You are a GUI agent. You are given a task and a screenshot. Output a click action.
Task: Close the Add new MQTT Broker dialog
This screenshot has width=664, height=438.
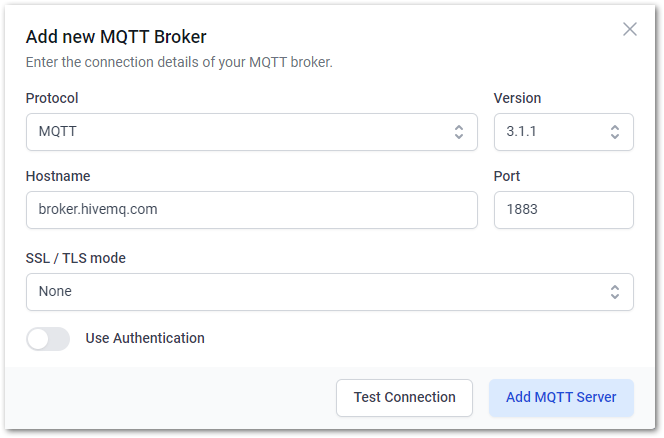pos(630,29)
